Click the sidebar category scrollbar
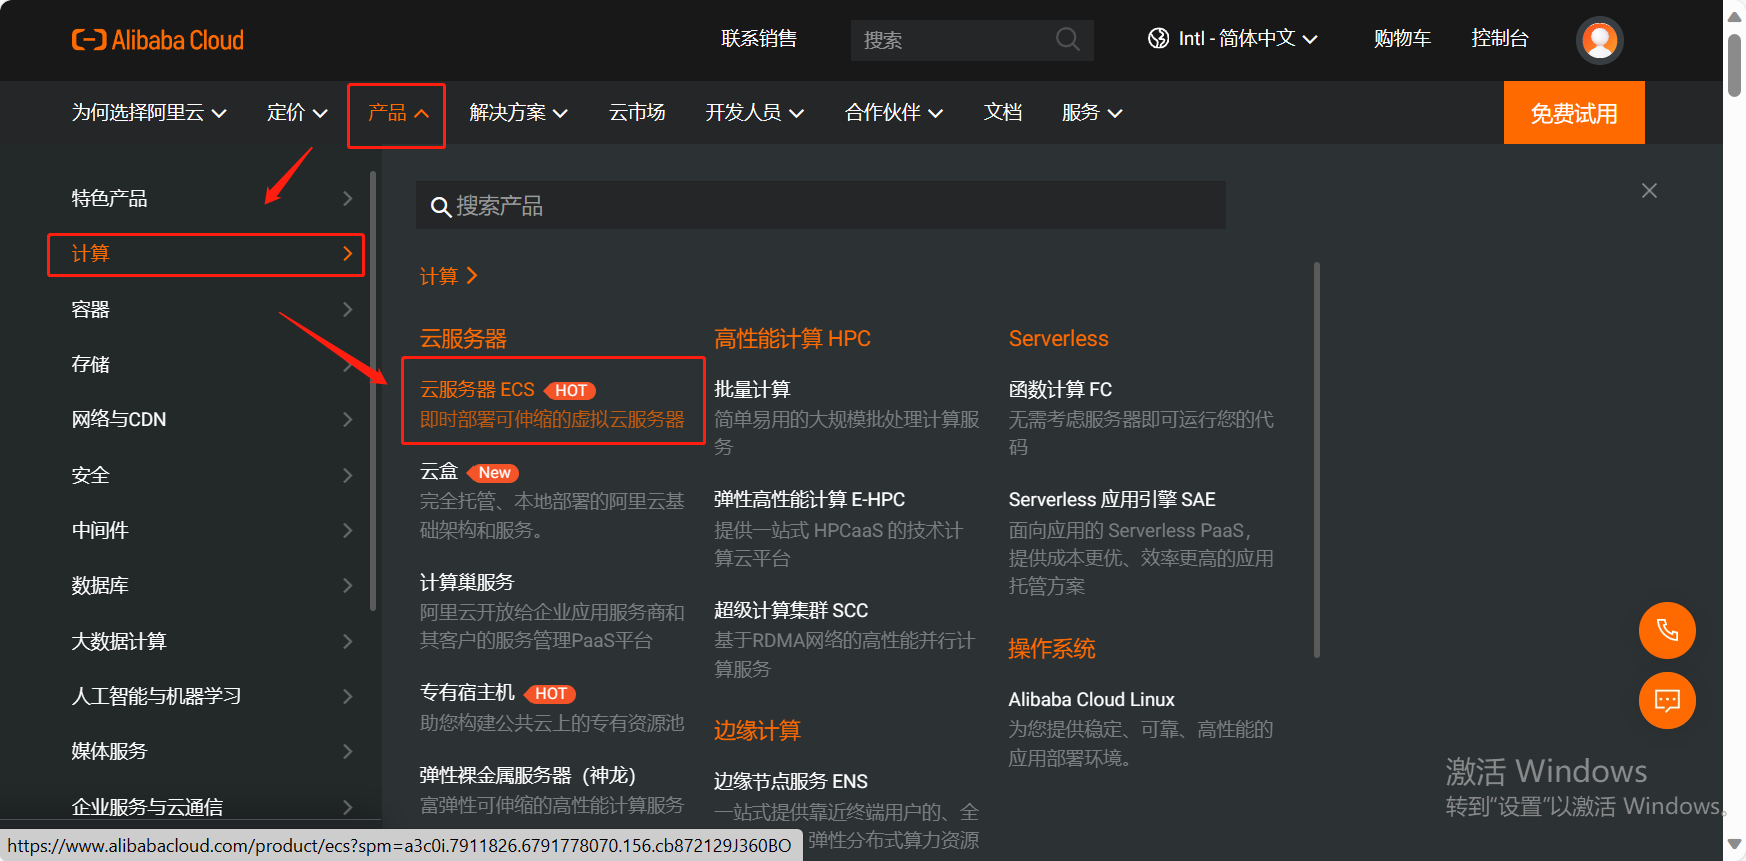Viewport: 1746px width, 861px height. coord(373,390)
